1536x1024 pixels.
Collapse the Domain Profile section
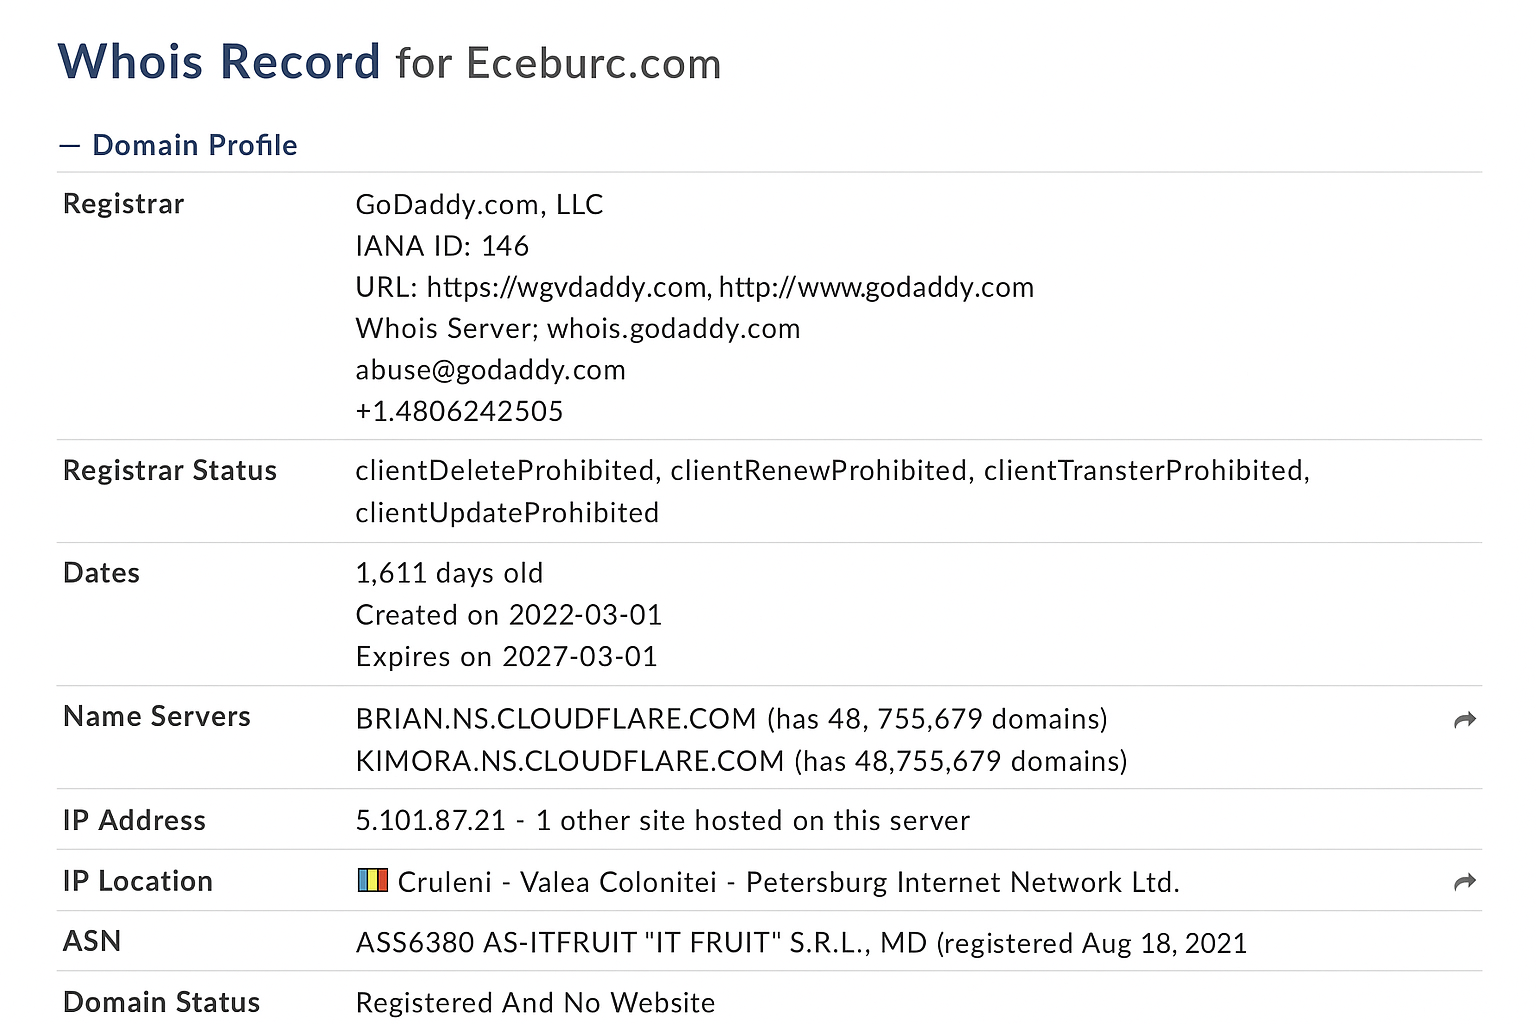[178, 145]
